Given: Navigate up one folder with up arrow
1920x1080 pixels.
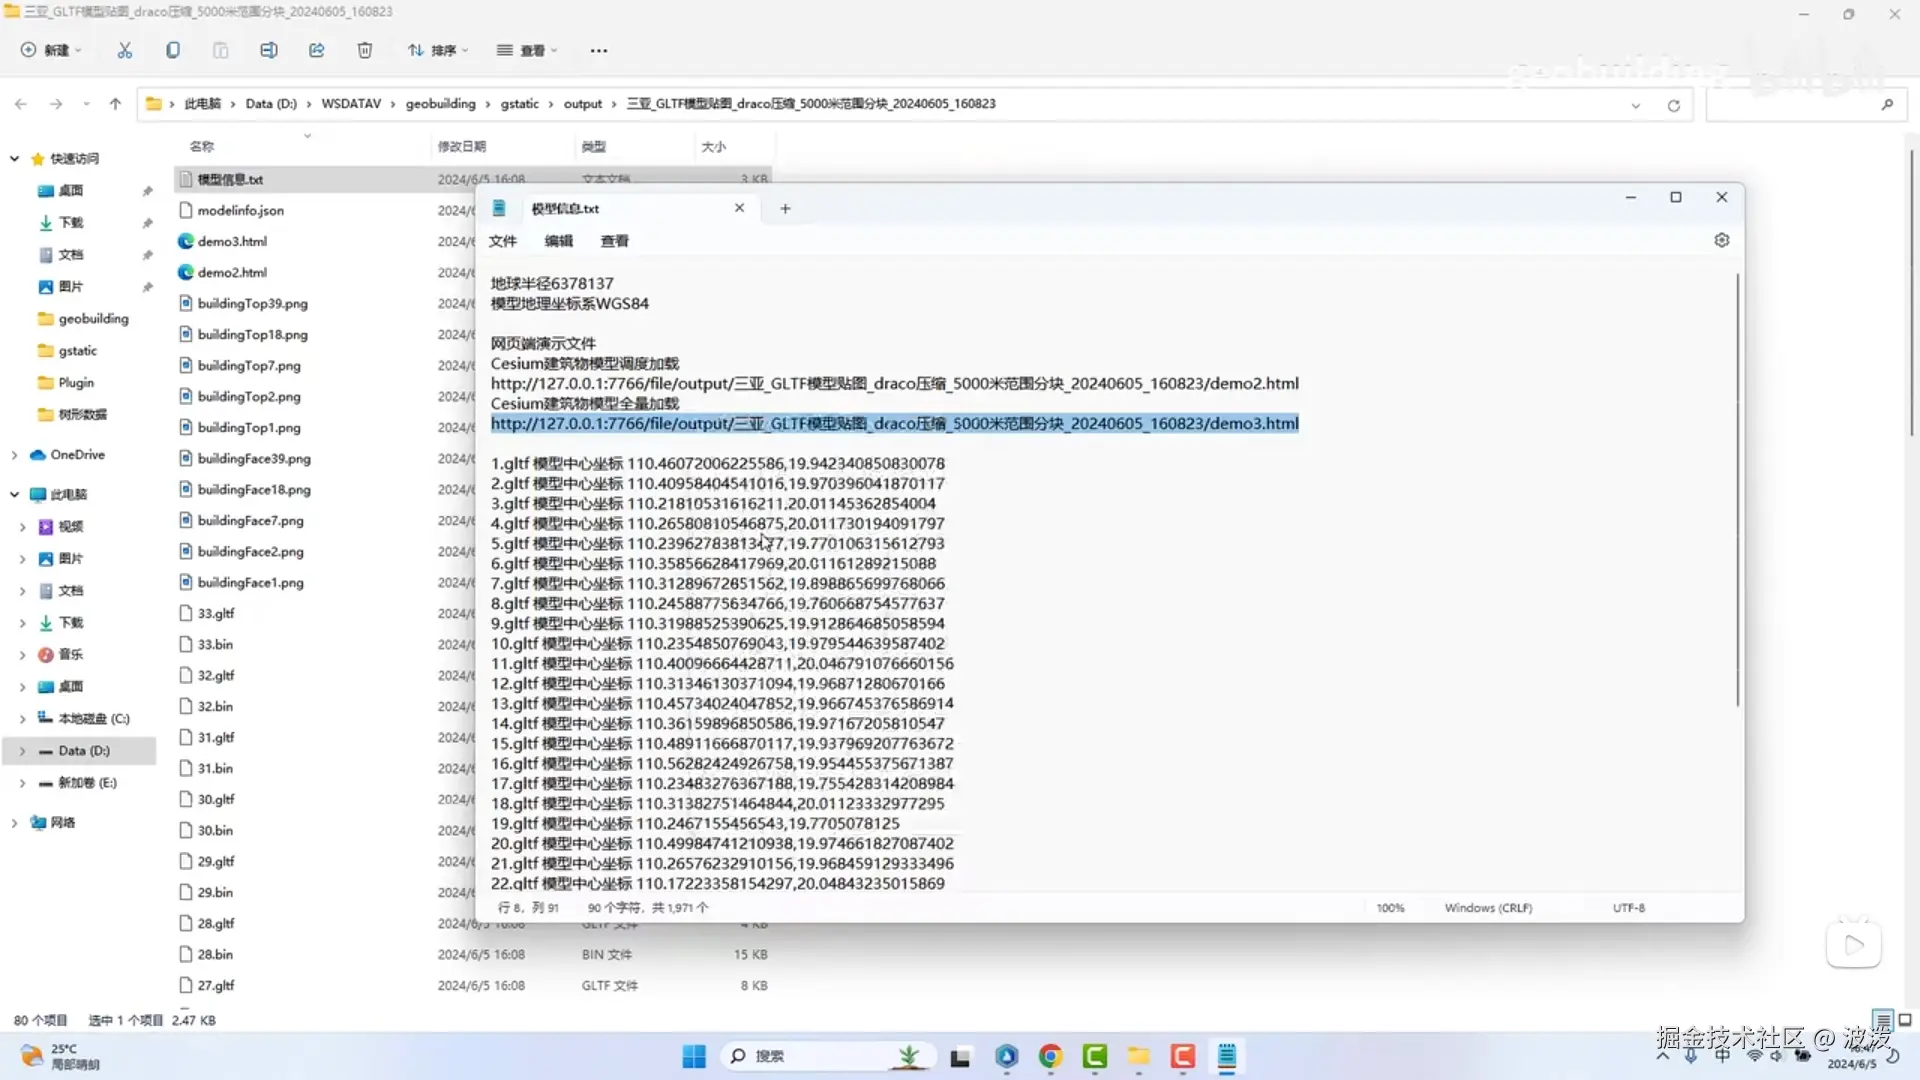Looking at the screenshot, I should point(115,104).
